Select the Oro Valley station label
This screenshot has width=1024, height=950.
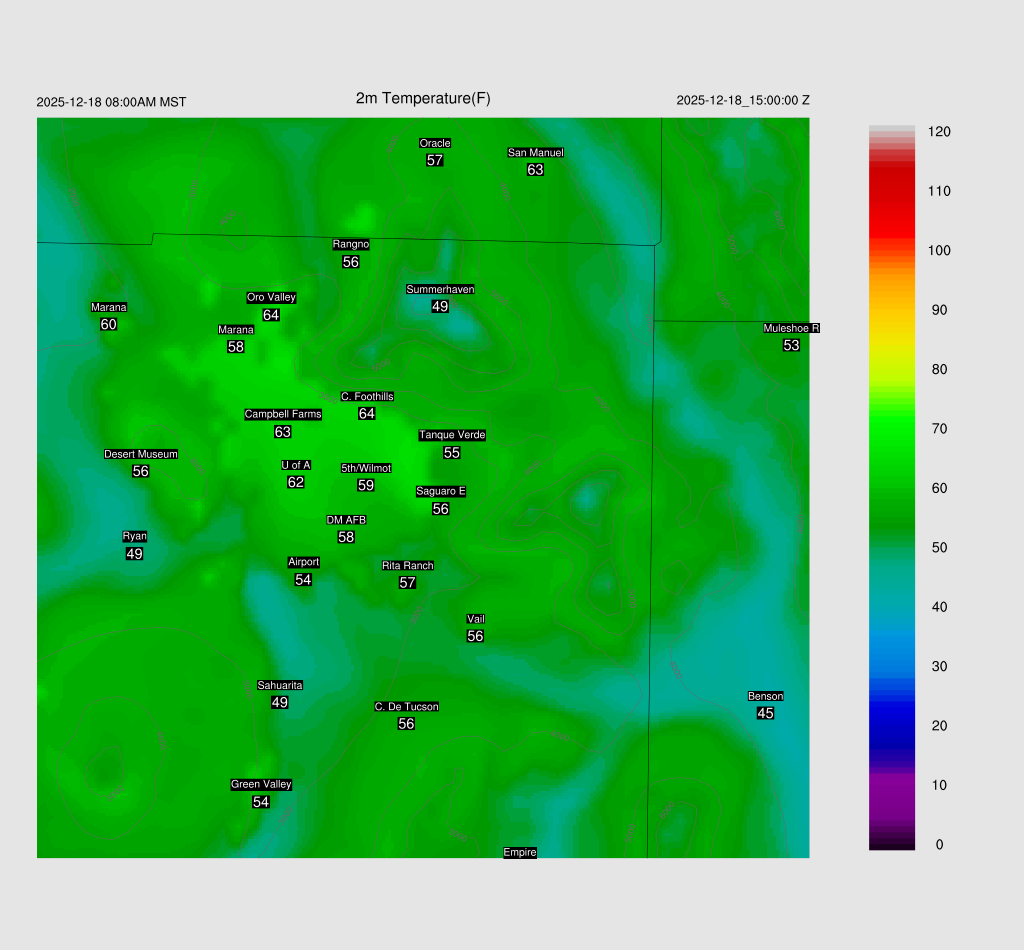(271, 297)
